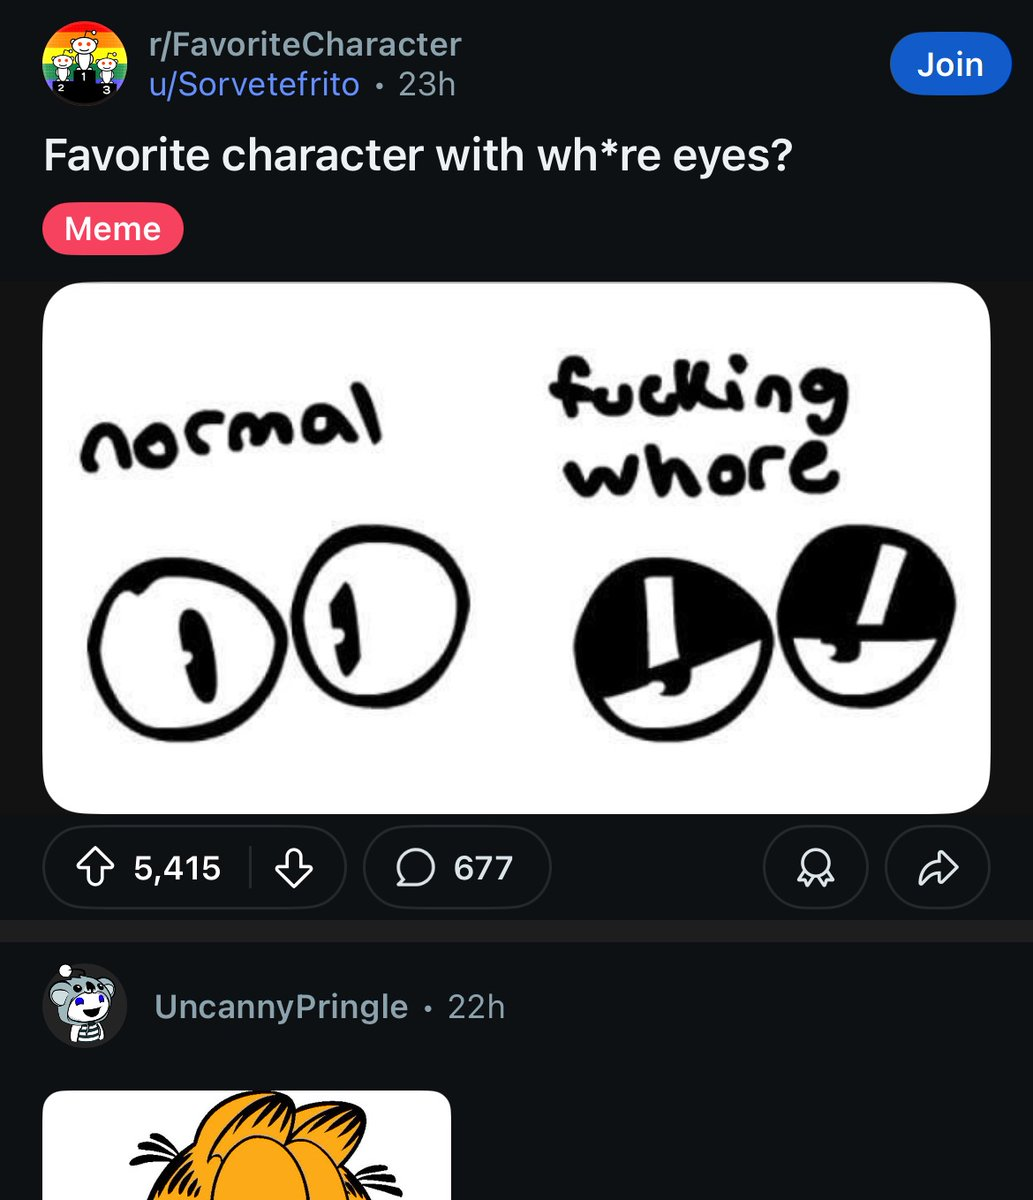Click the 23h post timestamp

(427, 84)
